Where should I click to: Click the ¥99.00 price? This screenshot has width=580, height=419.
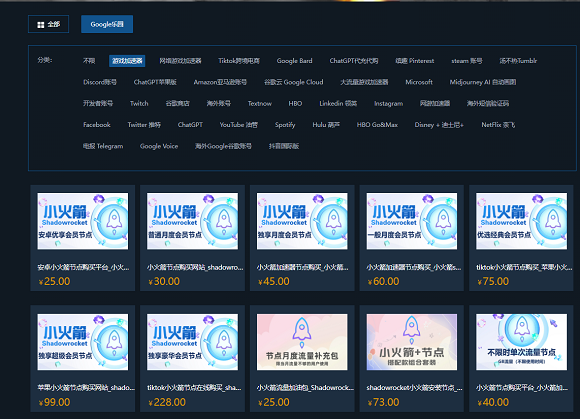(x=54, y=402)
